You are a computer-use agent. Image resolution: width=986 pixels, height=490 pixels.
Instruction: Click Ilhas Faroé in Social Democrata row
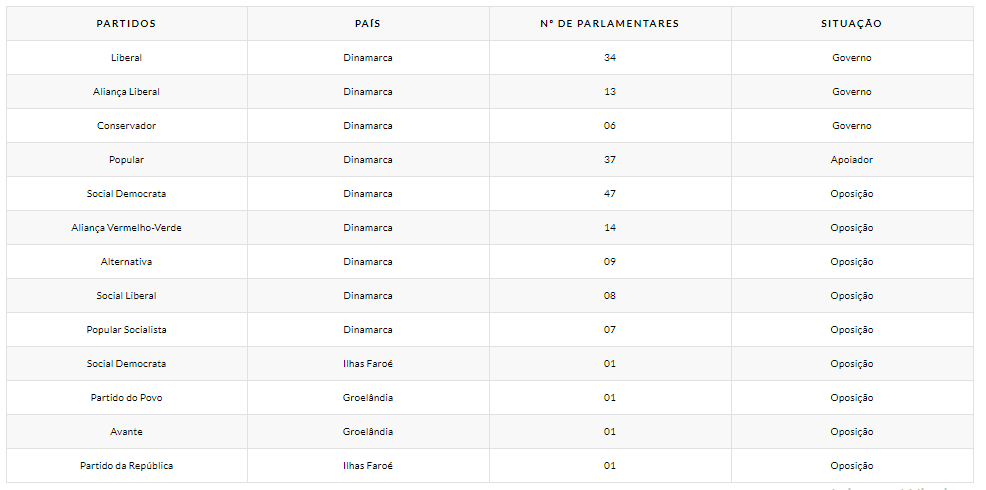coord(368,364)
